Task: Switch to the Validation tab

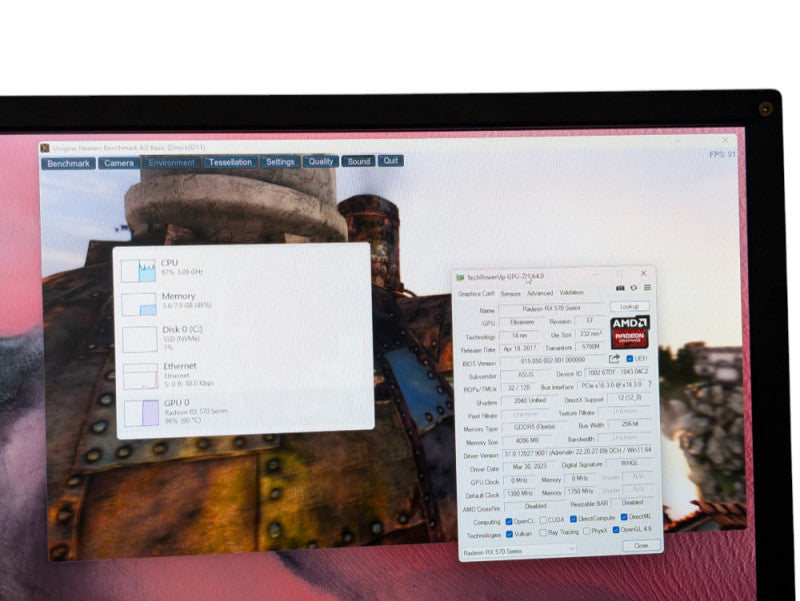Action: [571, 292]
